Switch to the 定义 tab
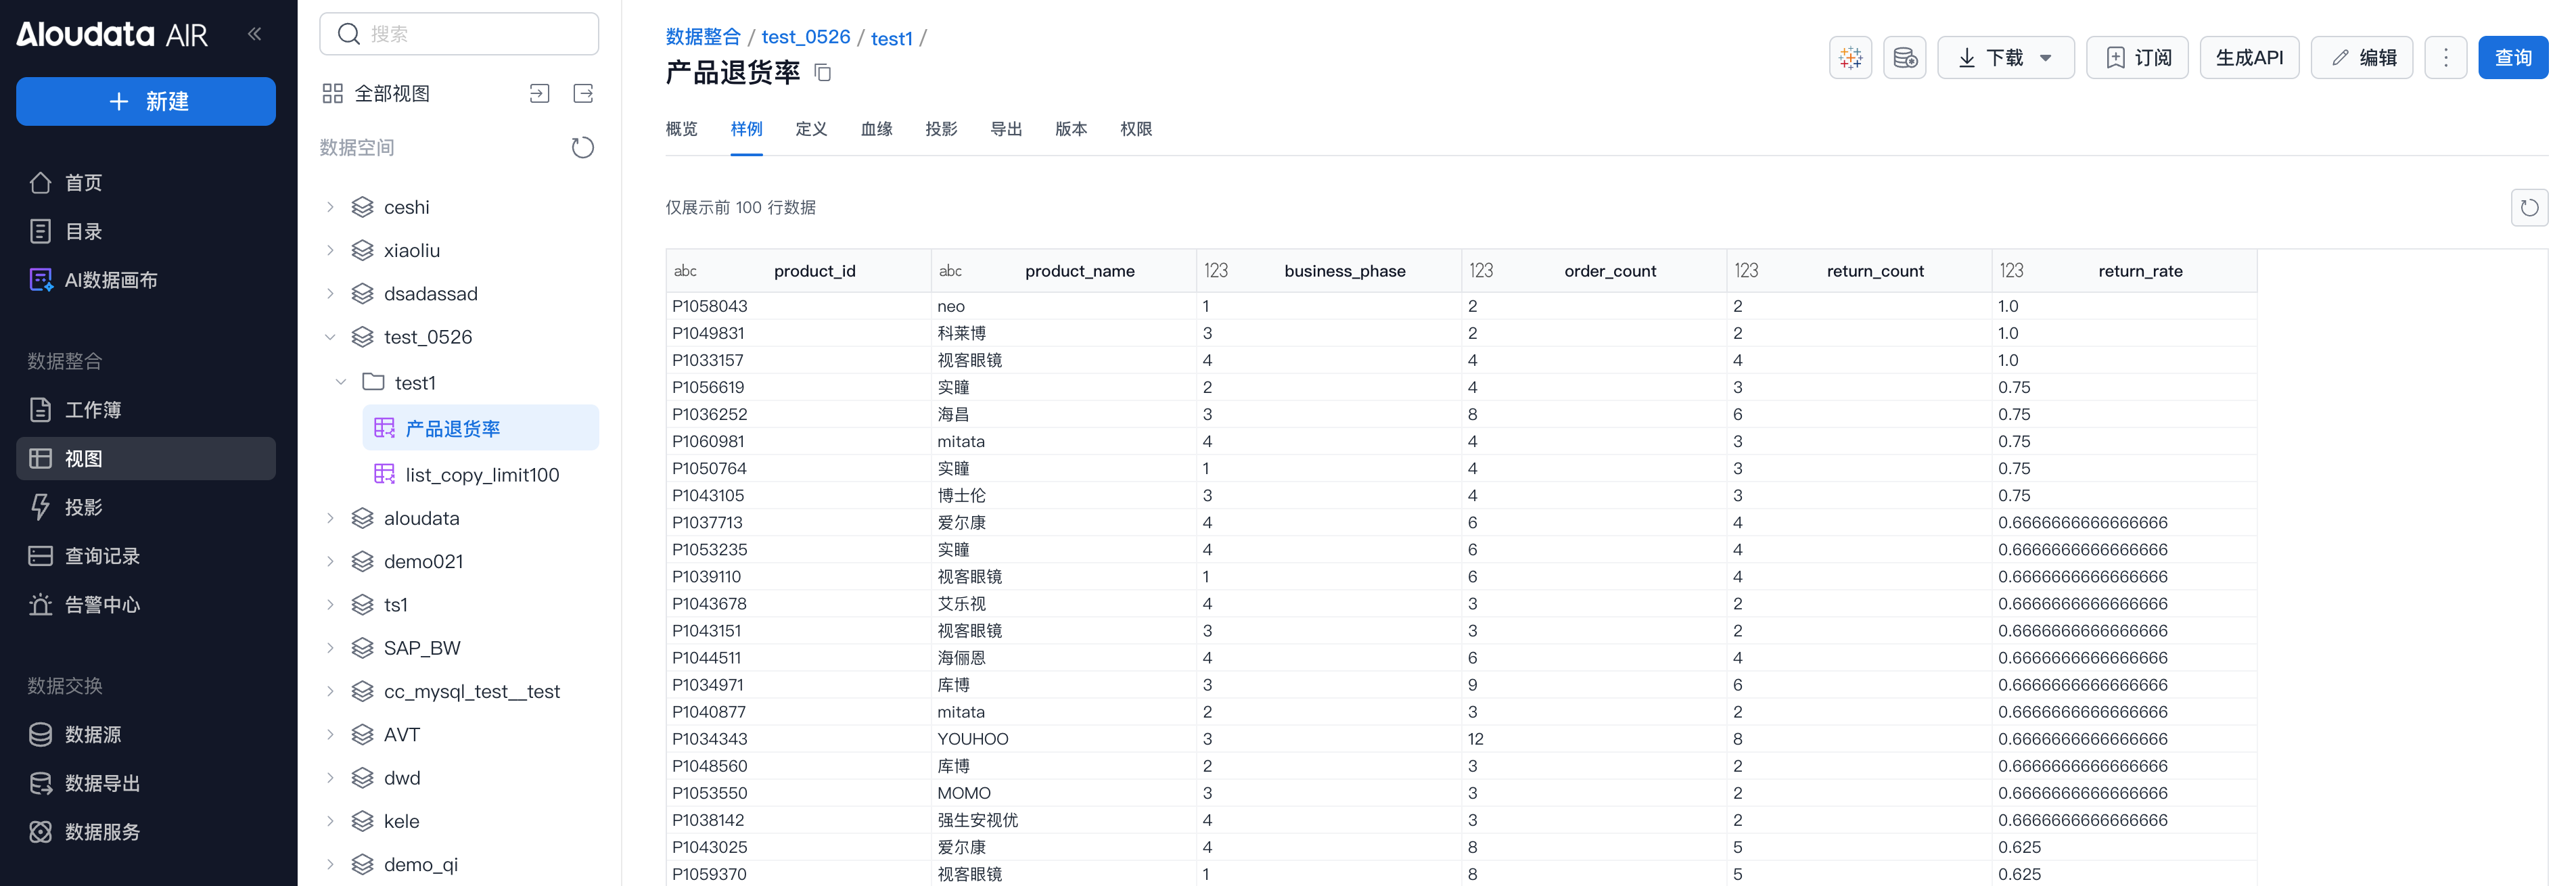The height and width of the screenshot is (886, 2576). point(811,129)
